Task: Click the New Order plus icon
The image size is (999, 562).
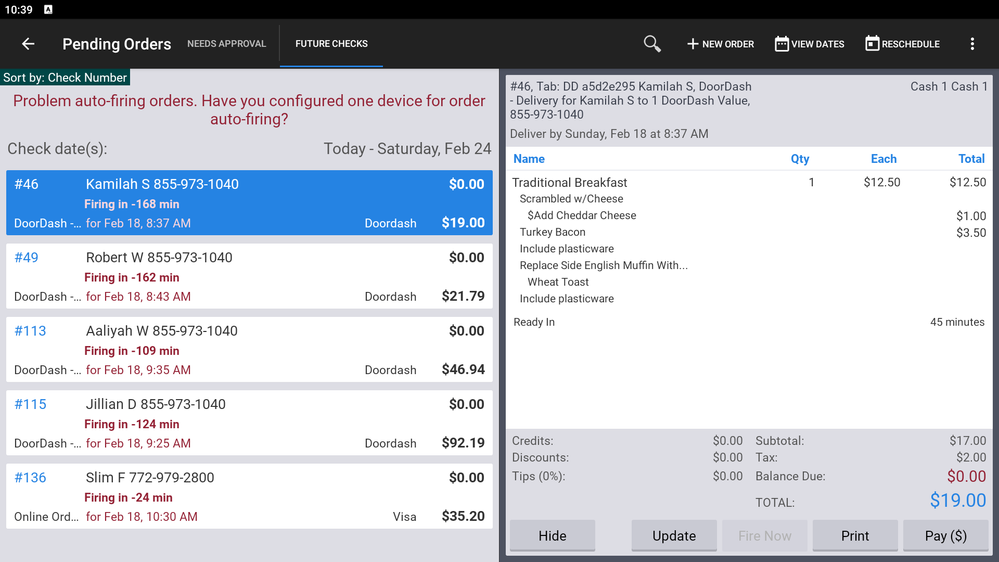Action: coord(692,44)
